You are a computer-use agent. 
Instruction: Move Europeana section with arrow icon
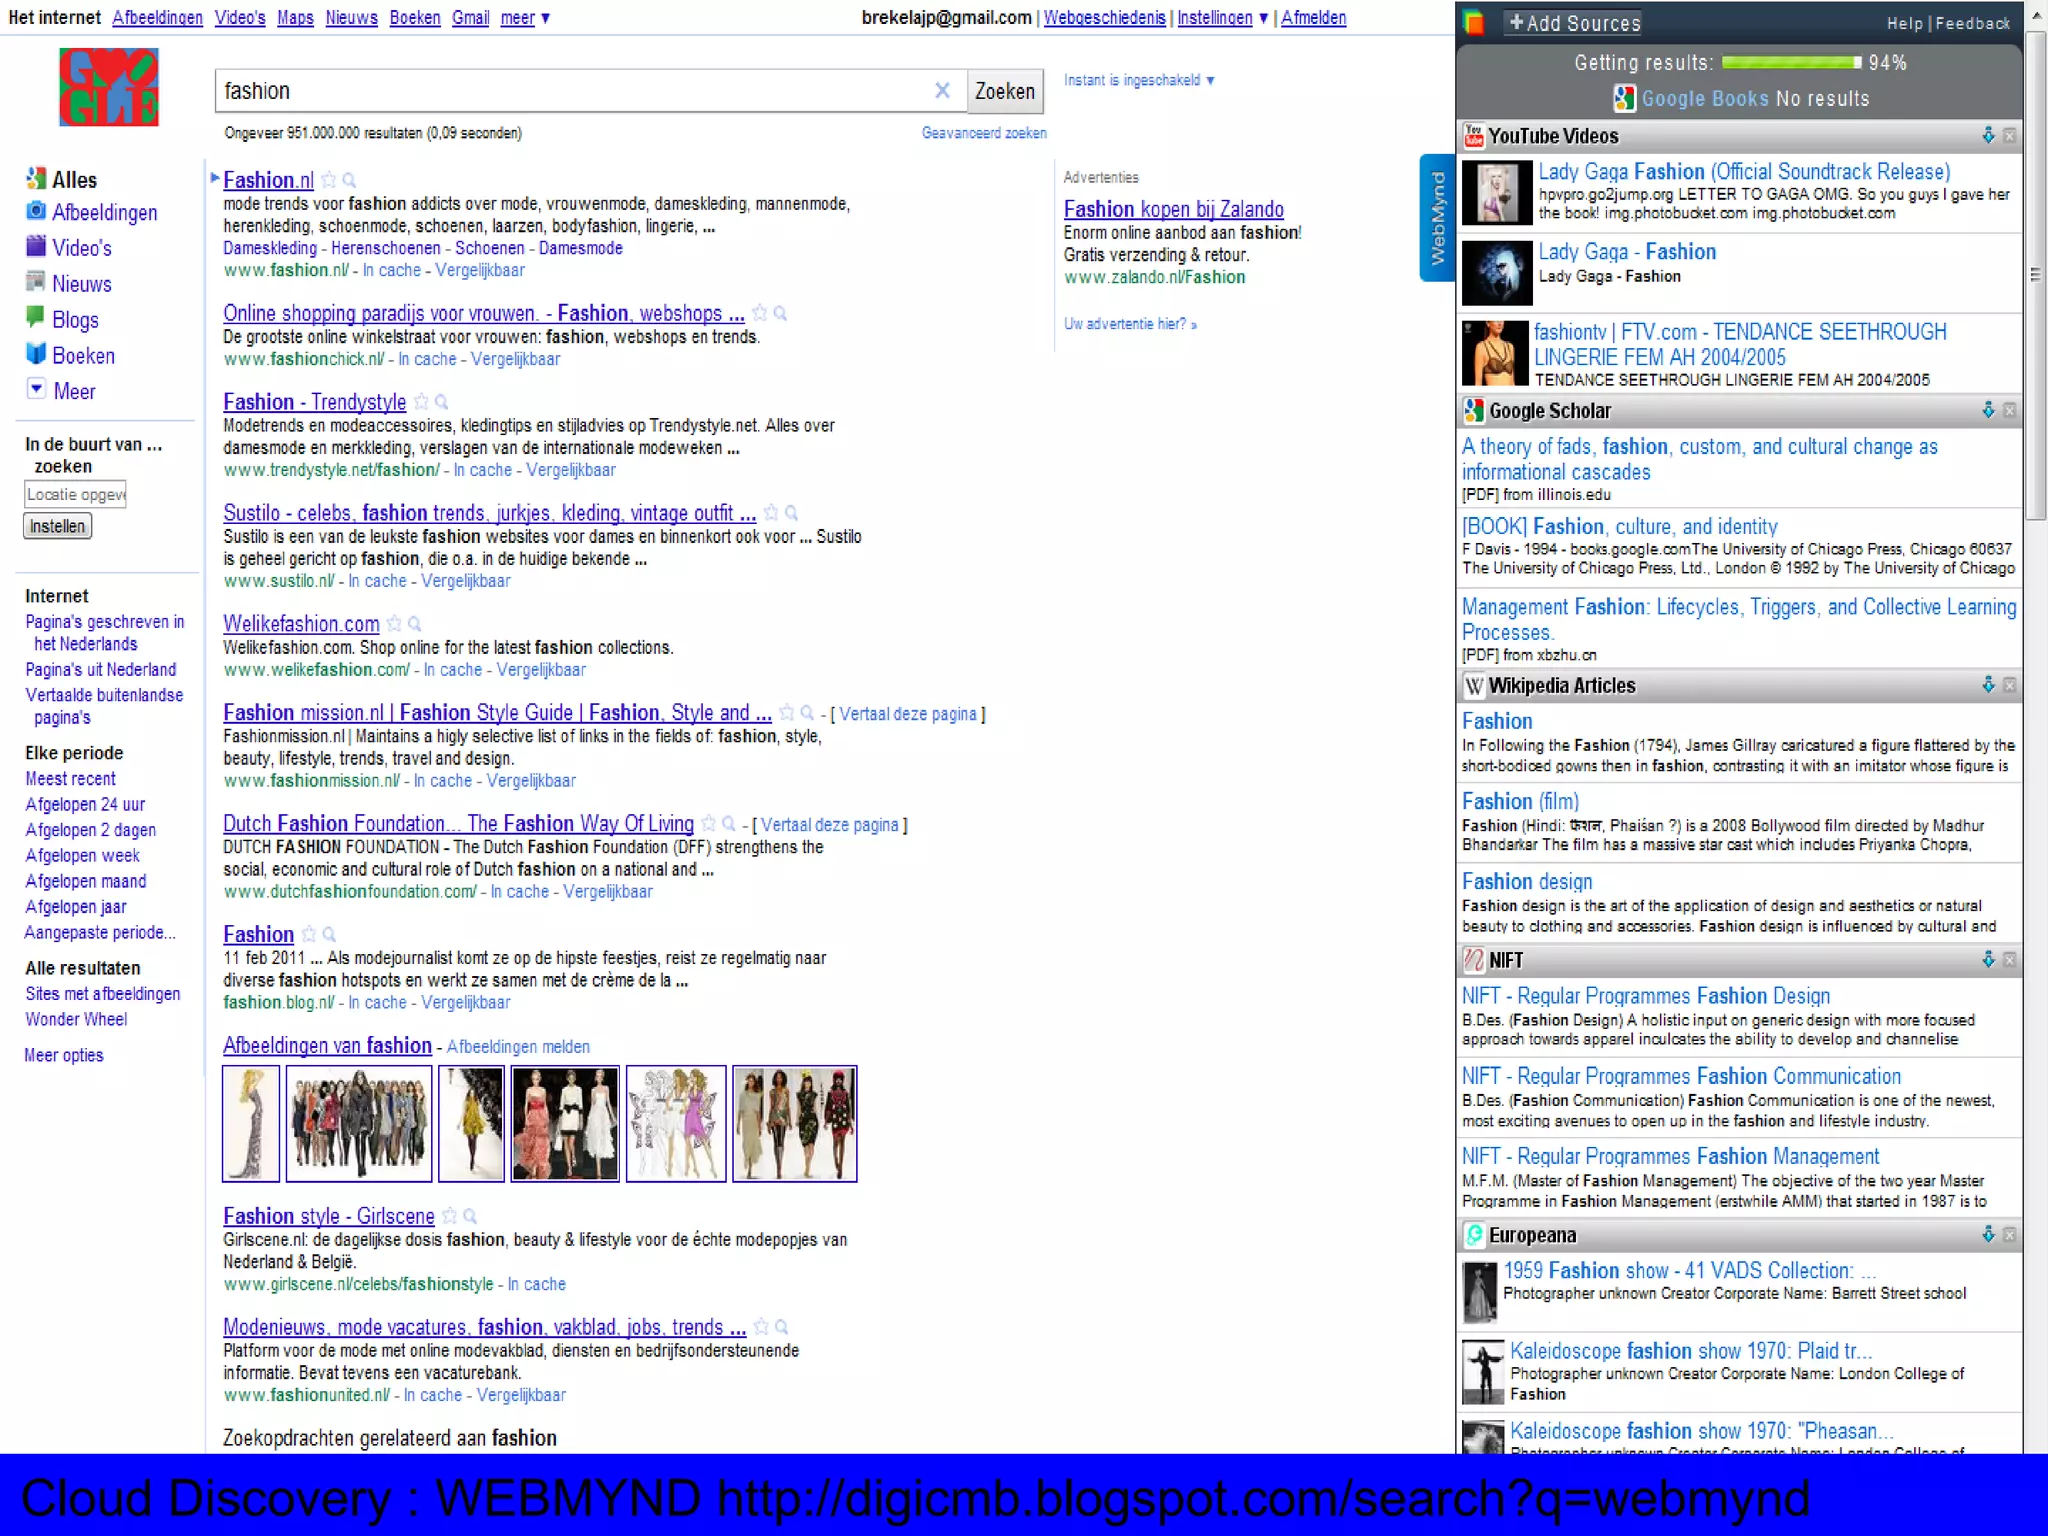1988,1235
